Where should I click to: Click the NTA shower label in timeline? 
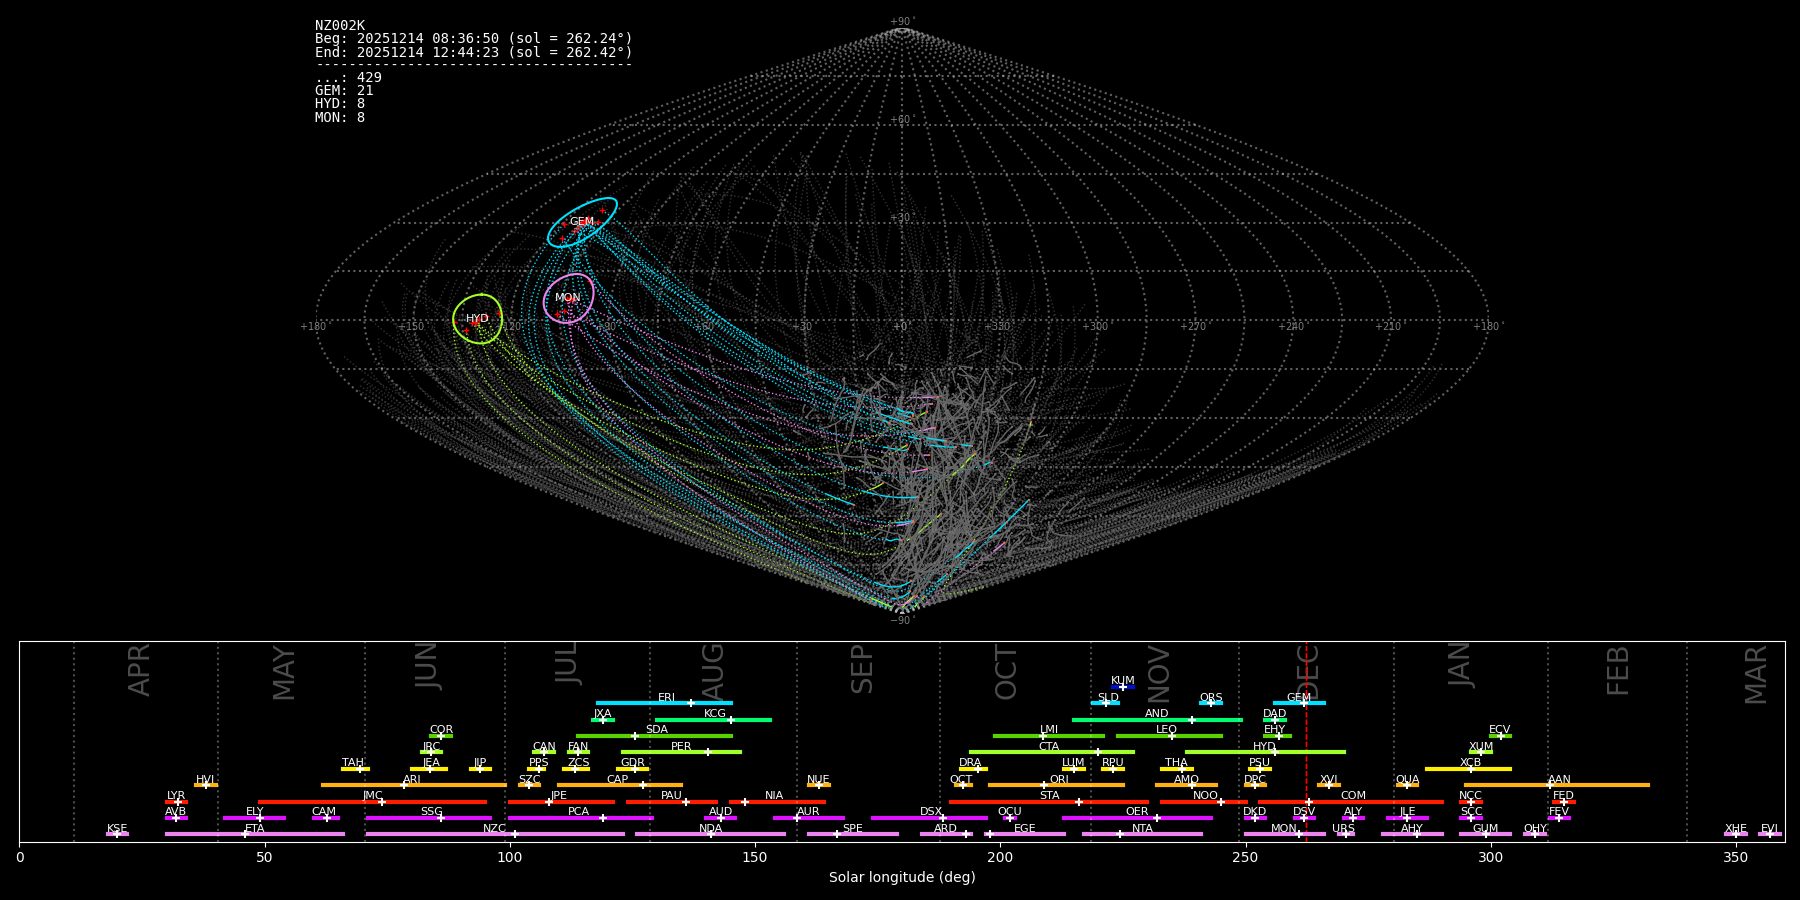1143,829
